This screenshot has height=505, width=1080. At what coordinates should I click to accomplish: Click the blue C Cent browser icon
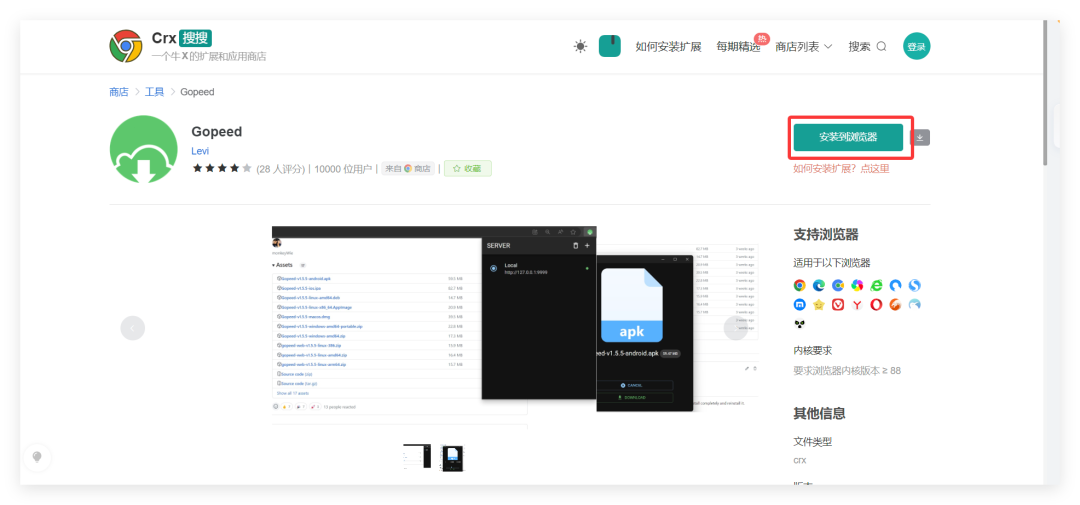838,285
